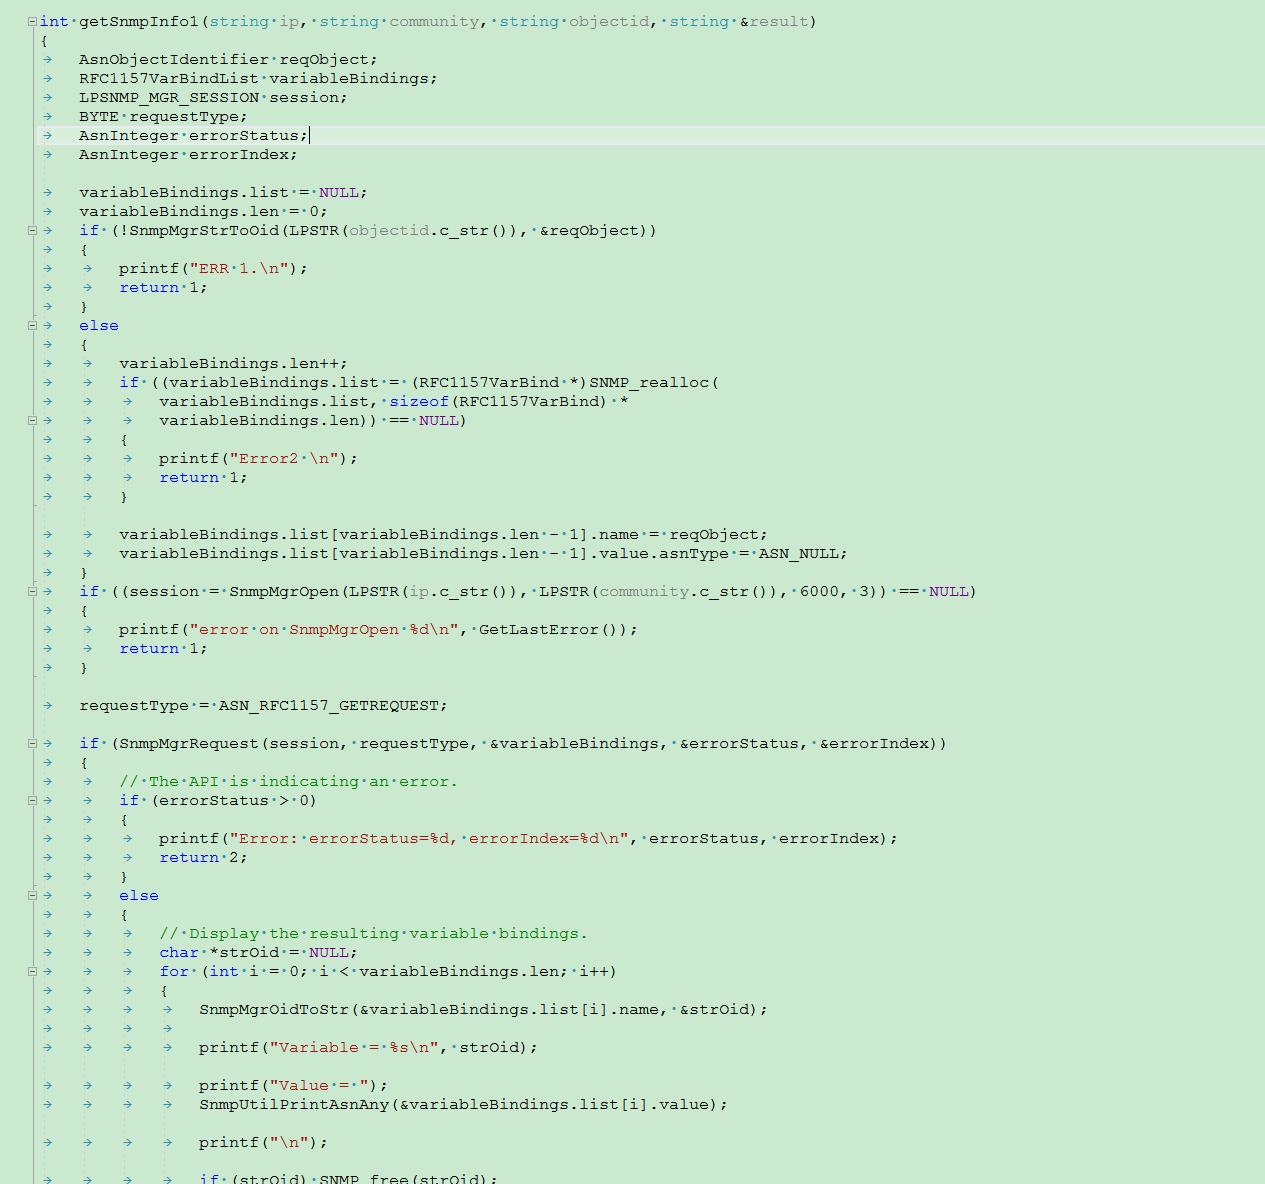This screenshot has height=1184, width=1265.
Task: Fold the else block before Display comment
Action: (32, 895)
